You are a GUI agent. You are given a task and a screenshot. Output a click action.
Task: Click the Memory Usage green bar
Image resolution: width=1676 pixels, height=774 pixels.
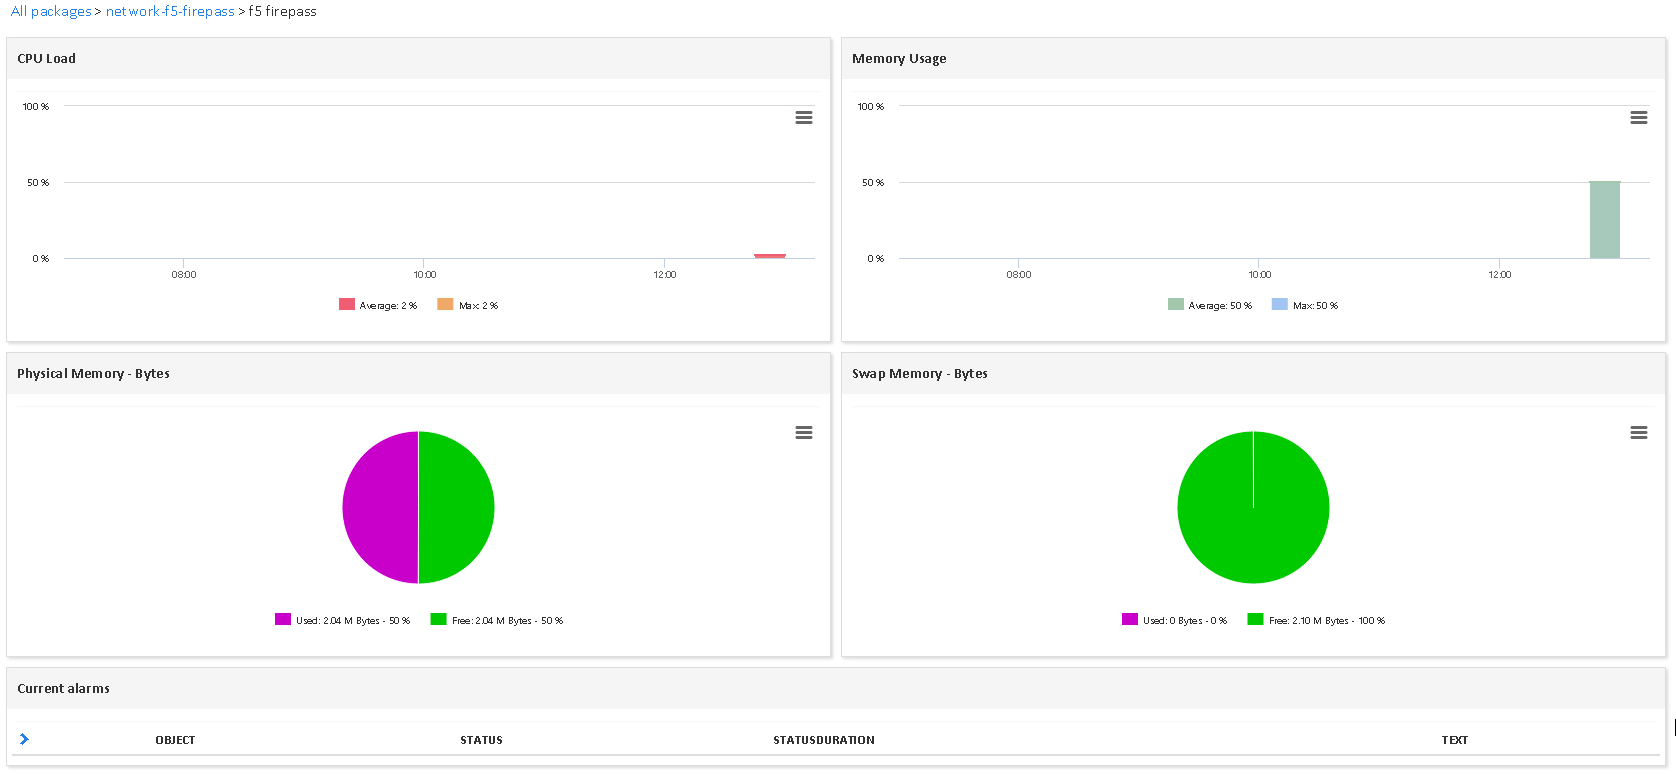tap(1604, 220)
